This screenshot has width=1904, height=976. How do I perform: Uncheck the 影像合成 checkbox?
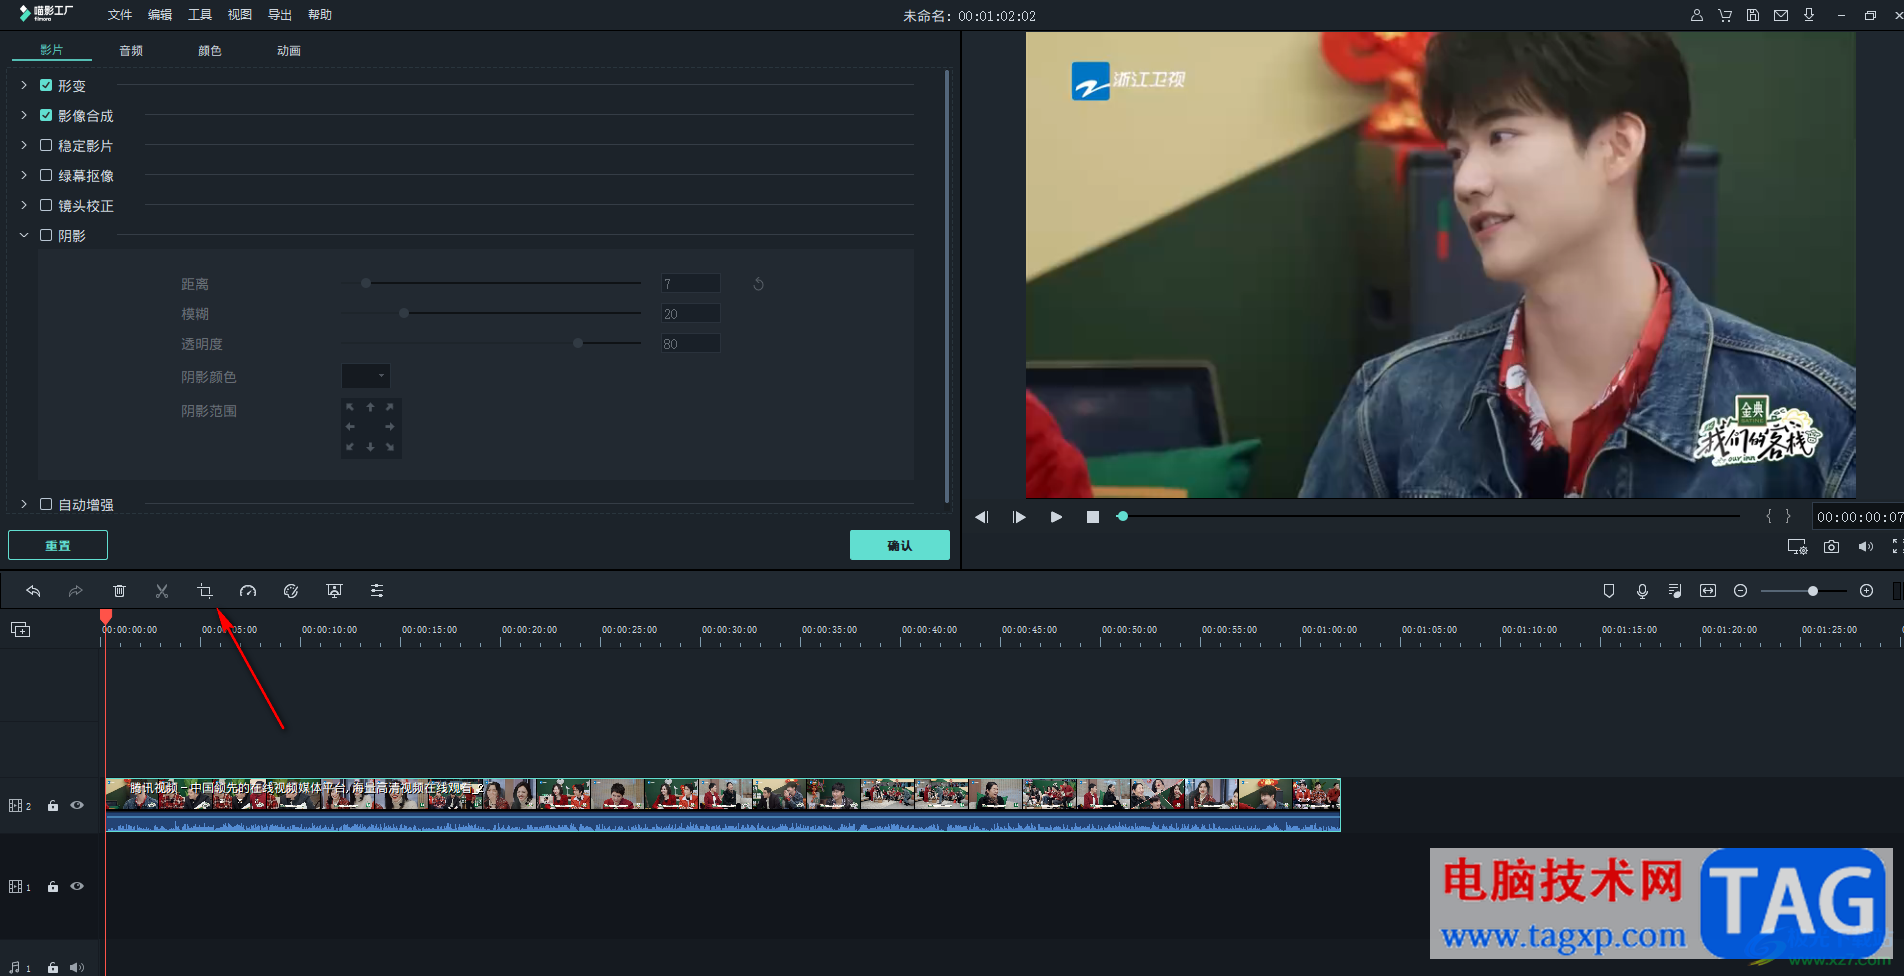coord(46,116)
